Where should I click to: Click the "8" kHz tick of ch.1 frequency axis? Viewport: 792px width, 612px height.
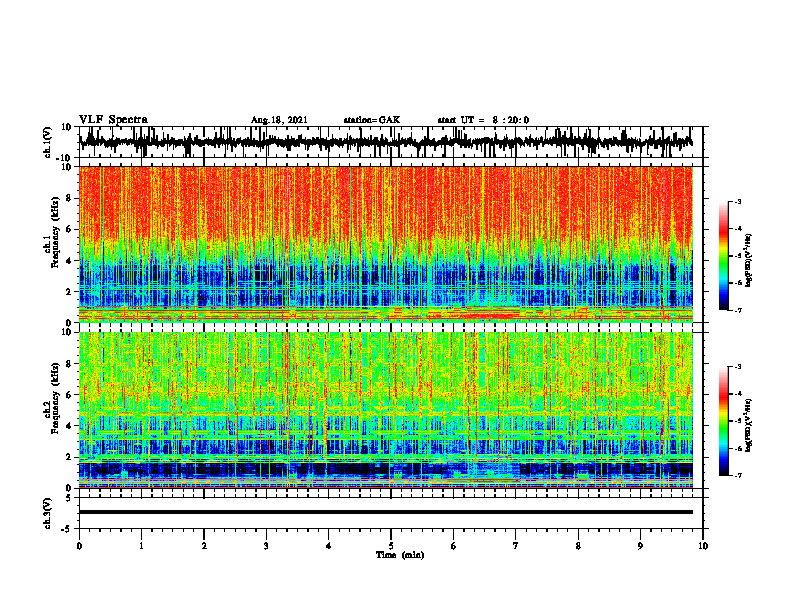point(69,198)
